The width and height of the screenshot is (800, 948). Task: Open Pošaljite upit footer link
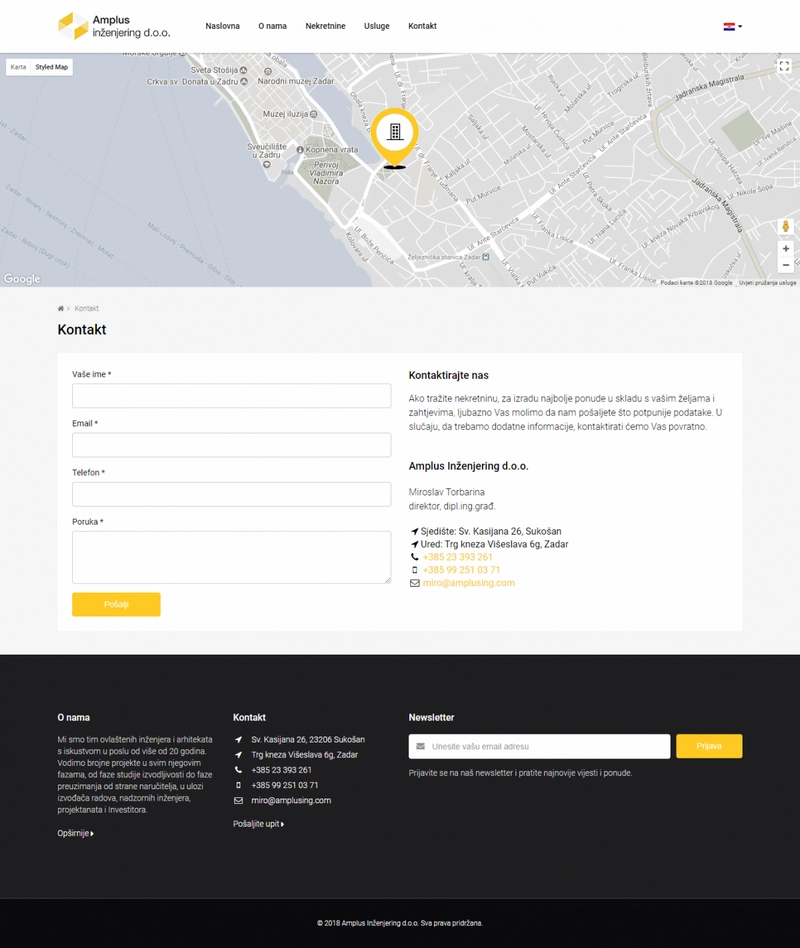[258, 824]
